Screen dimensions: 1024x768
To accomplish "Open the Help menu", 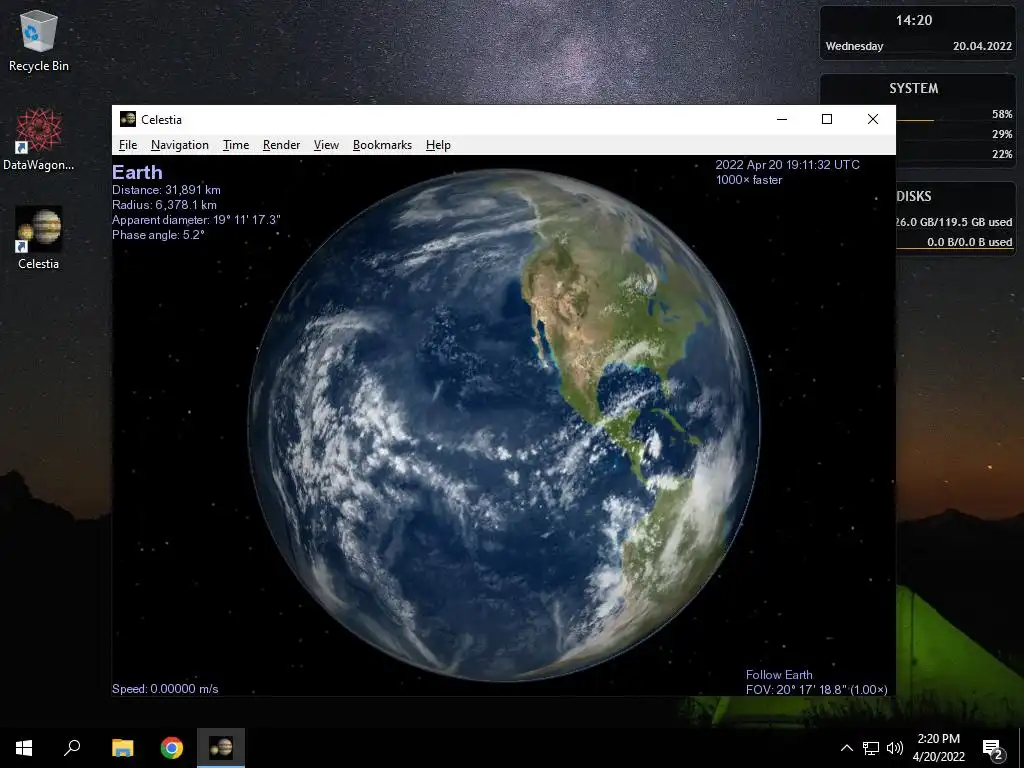I will 438,145.
